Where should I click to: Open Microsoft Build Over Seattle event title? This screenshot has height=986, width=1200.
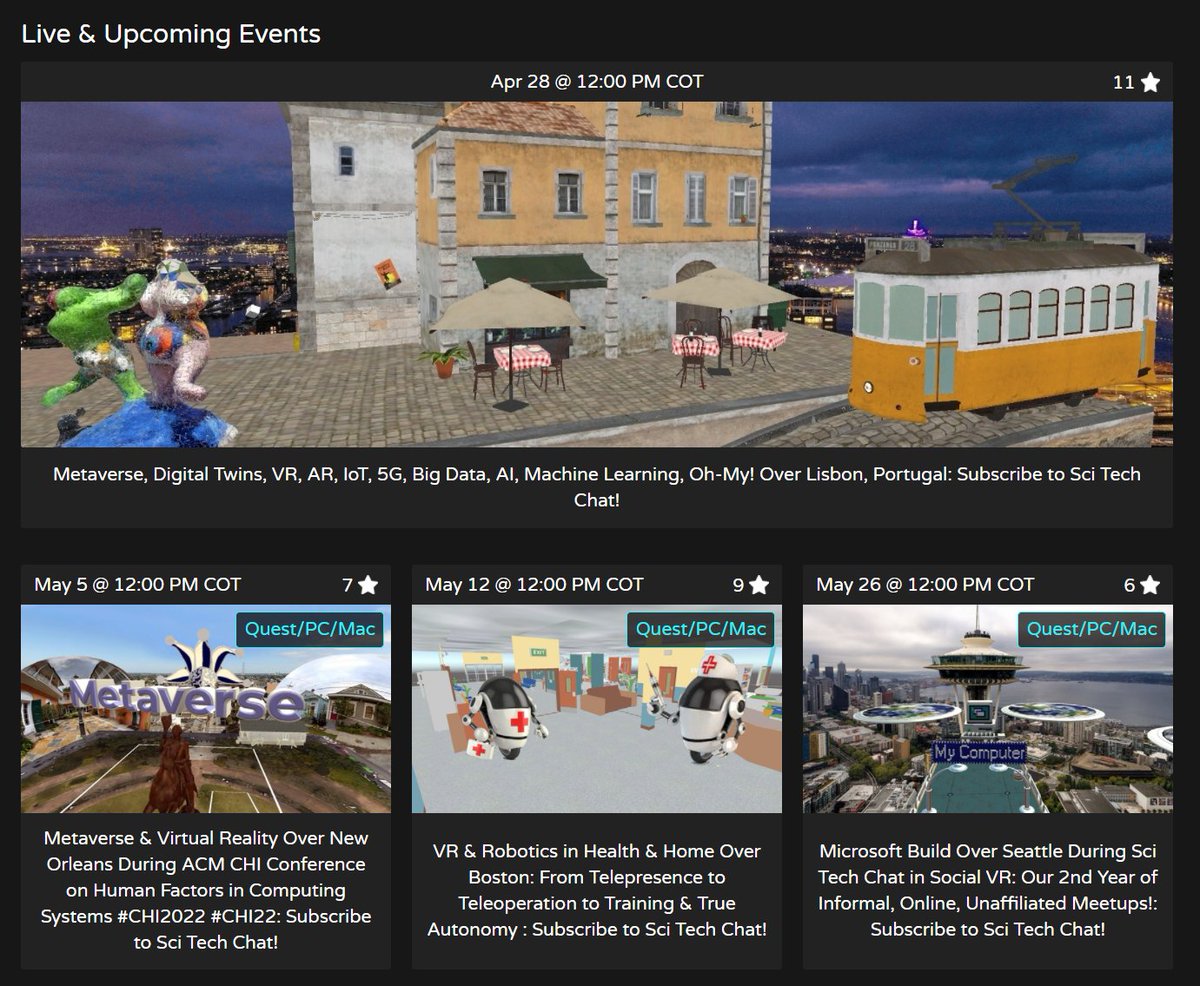(x=988, y=890)
